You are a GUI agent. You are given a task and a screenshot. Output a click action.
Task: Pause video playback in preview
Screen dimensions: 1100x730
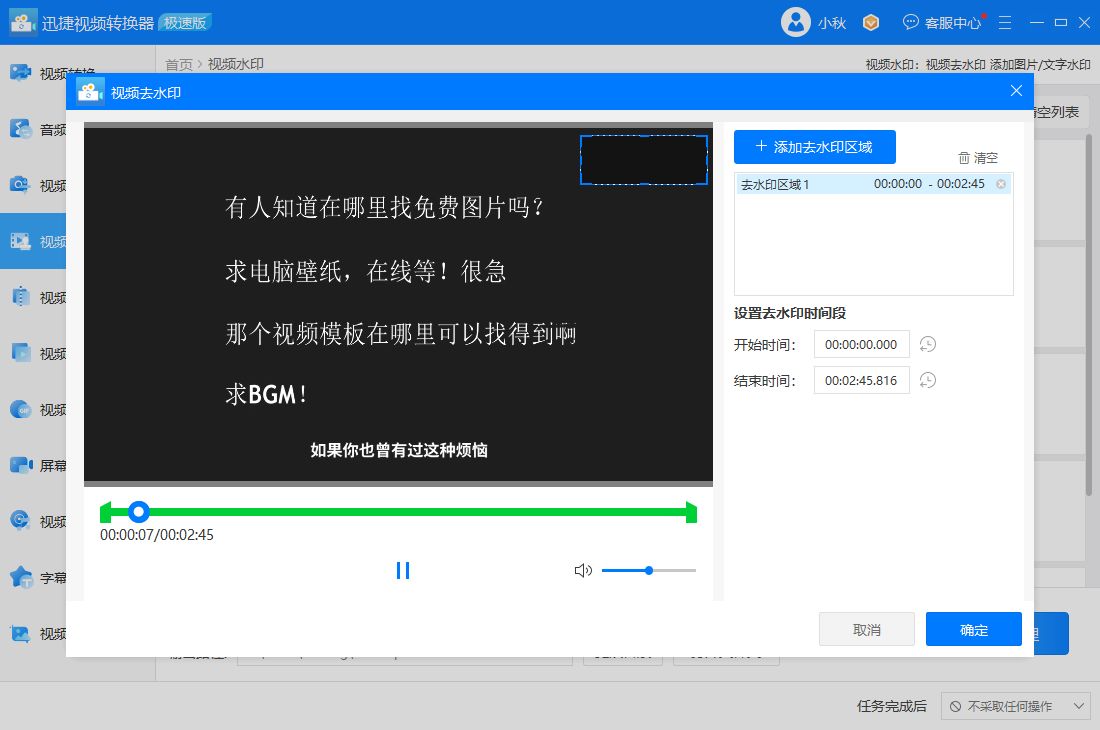[x=402, y=570]
